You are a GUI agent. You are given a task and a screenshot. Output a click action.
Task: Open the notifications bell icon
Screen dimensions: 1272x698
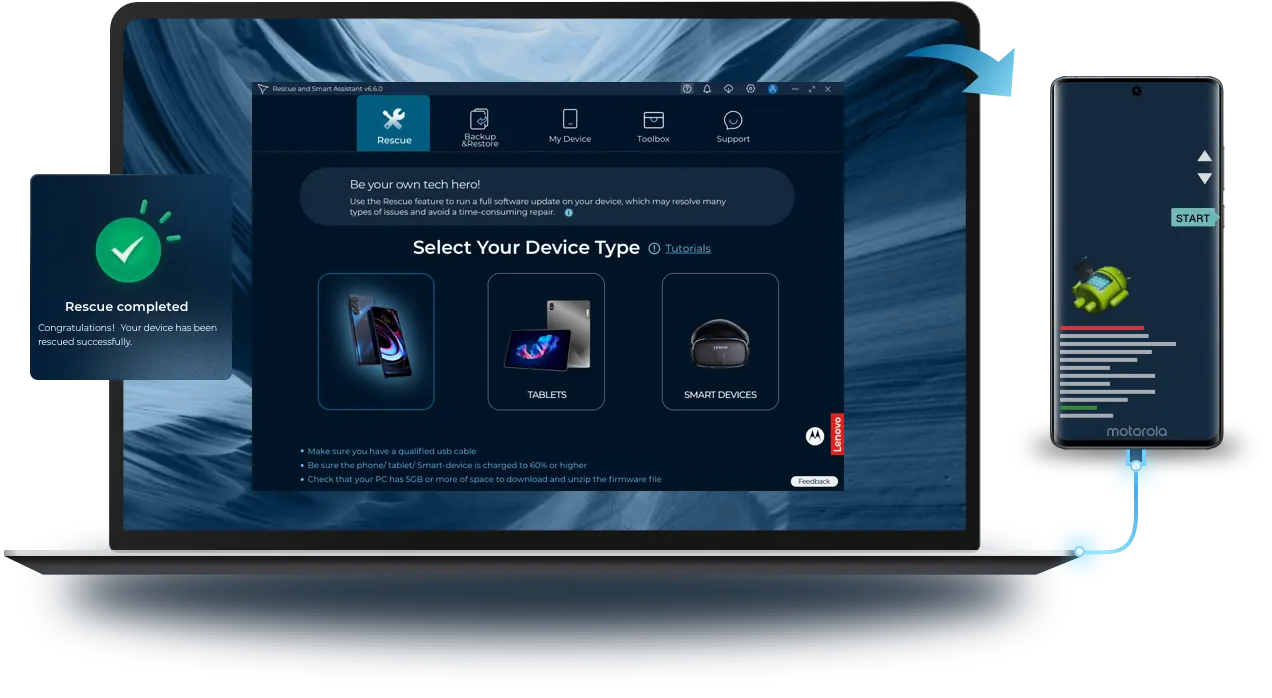(x=707, y=89)
